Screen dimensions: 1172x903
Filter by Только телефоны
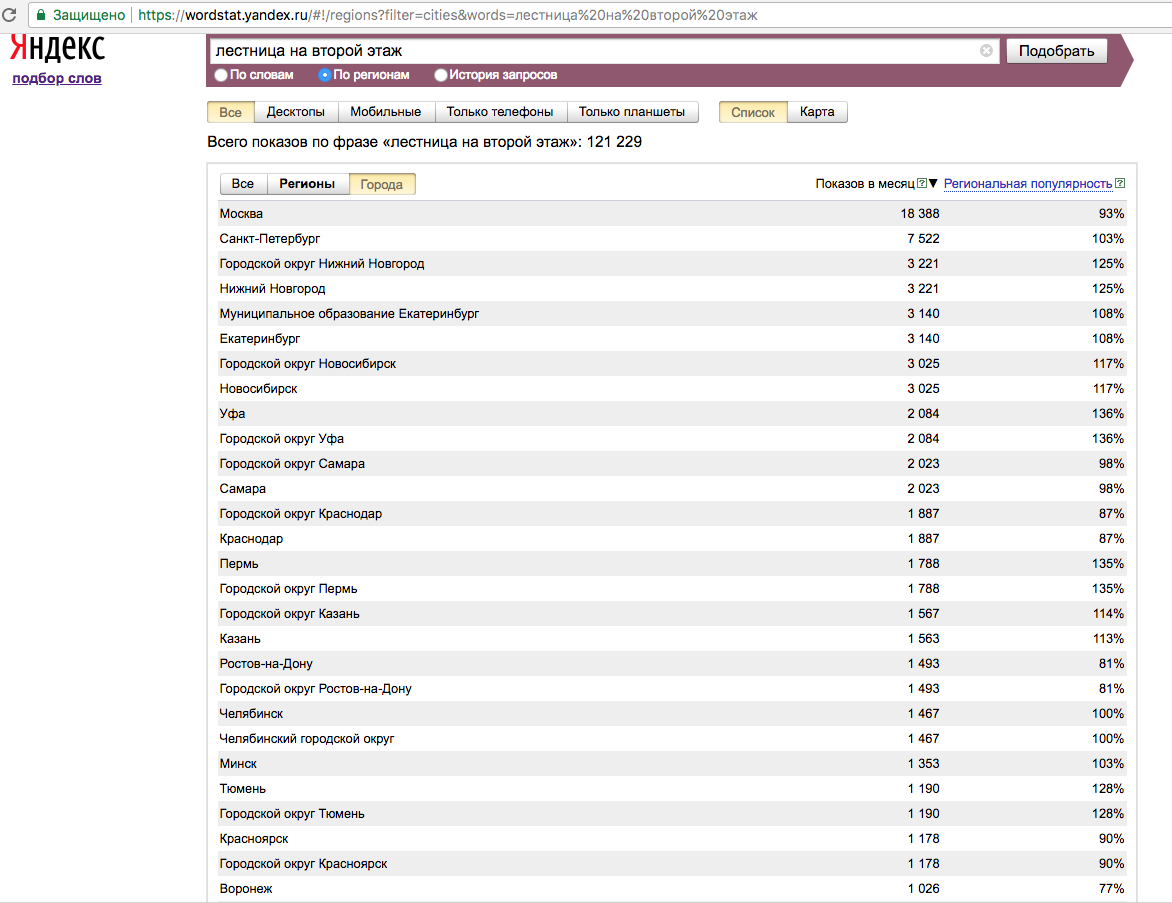pyautogui.click(x=500, y=112)
